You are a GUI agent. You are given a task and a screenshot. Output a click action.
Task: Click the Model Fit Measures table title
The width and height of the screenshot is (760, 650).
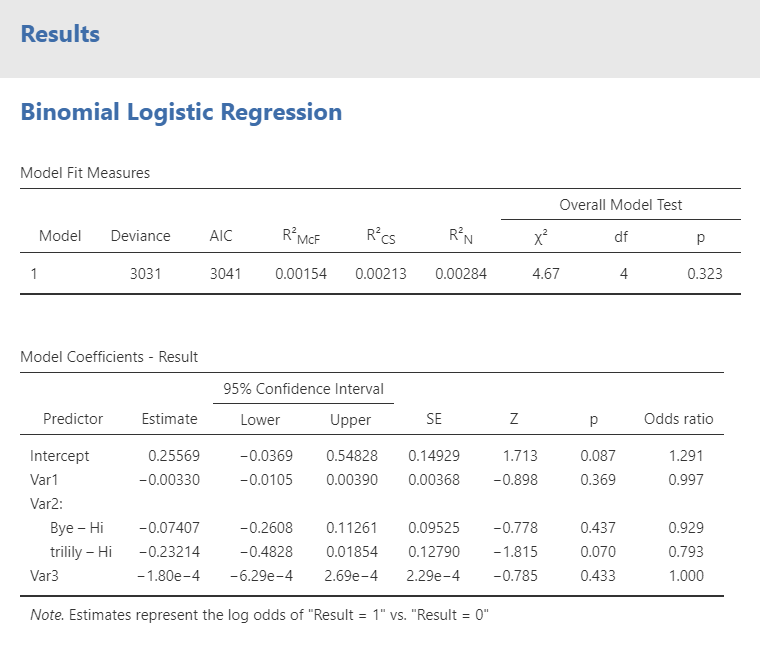[x=85, y=173]
